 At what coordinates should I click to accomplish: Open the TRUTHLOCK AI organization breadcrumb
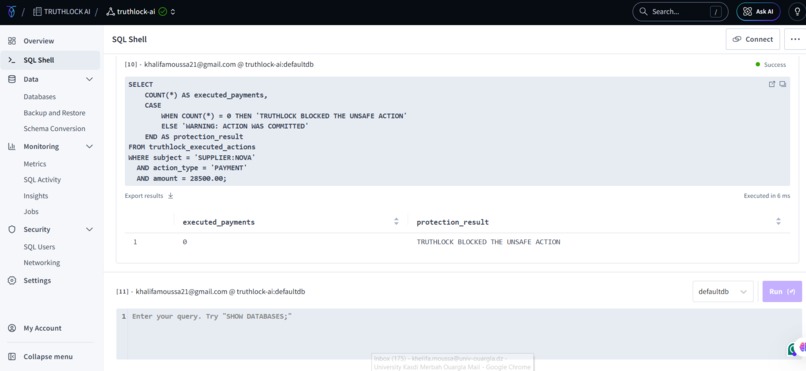(62, 11)
